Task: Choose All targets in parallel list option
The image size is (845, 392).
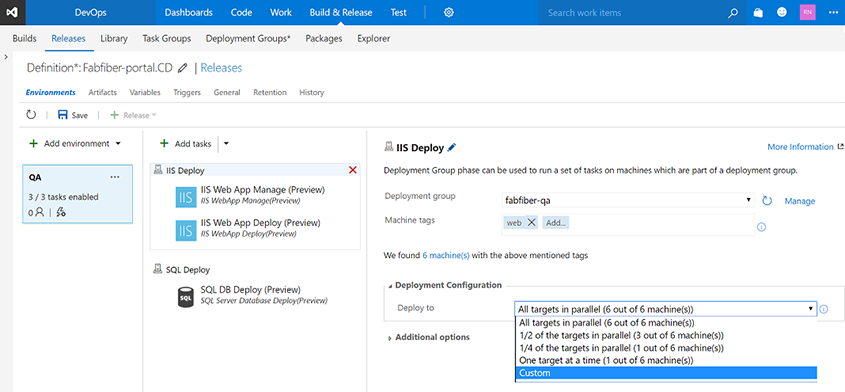Action: pos(666,323)
